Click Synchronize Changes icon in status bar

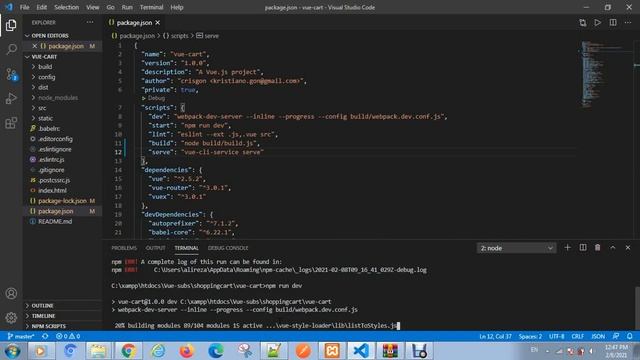point(45,336)
